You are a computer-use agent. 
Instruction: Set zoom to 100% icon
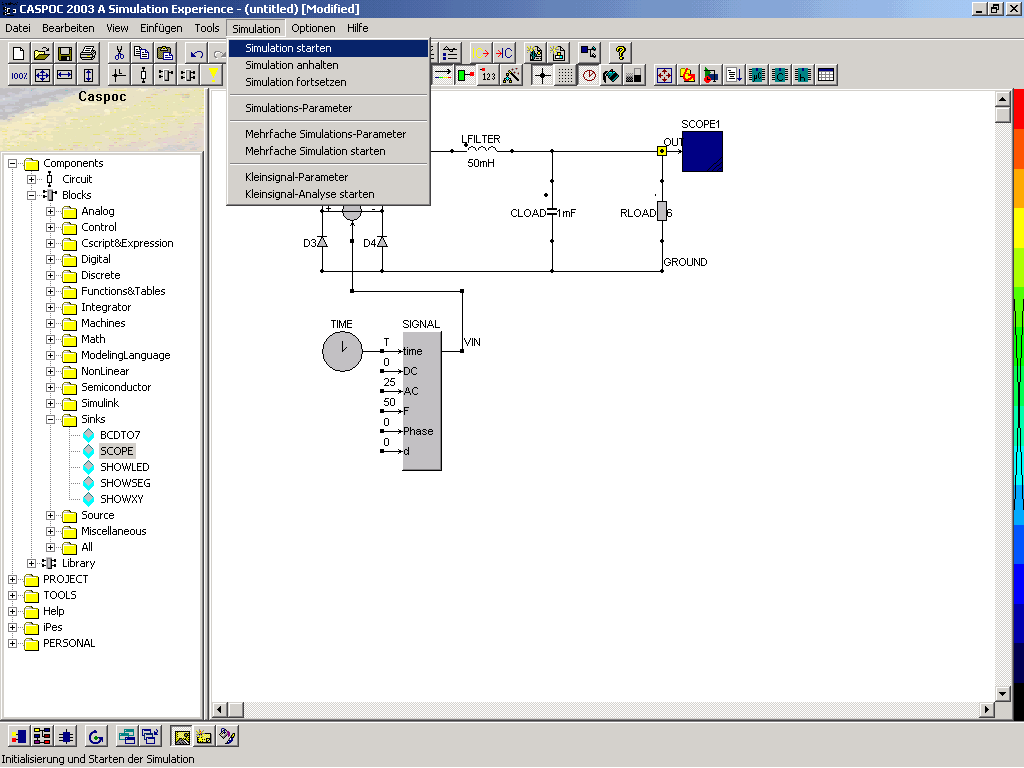point(19,75)
